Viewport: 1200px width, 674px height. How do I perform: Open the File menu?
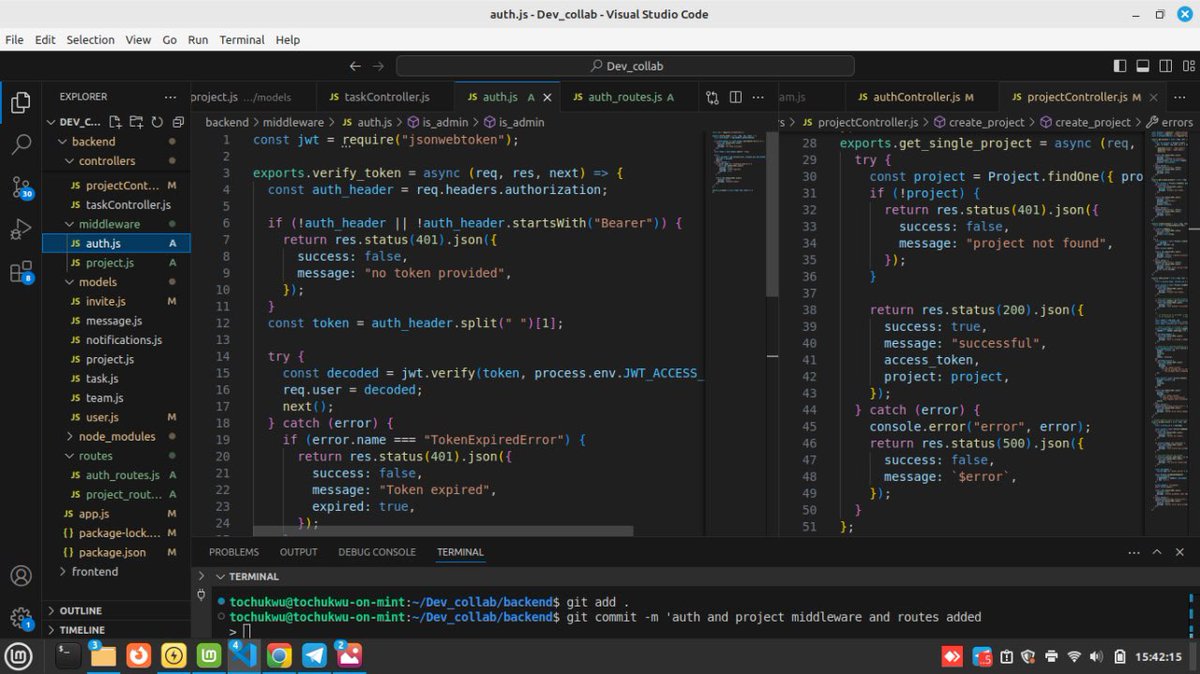[15, 40]
